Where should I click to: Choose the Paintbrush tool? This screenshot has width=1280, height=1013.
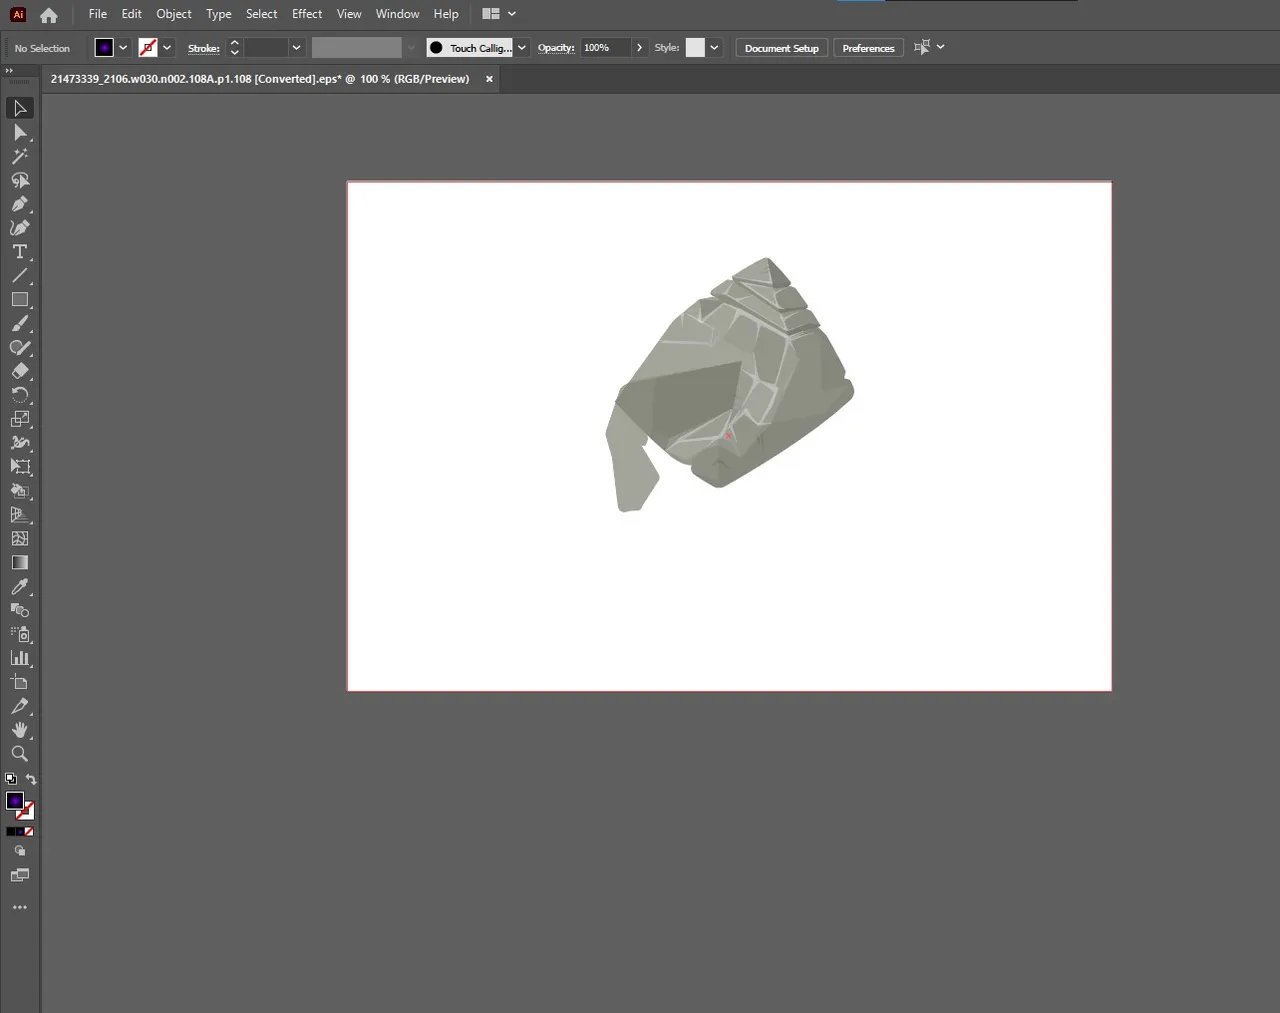[x=20, y=324]
